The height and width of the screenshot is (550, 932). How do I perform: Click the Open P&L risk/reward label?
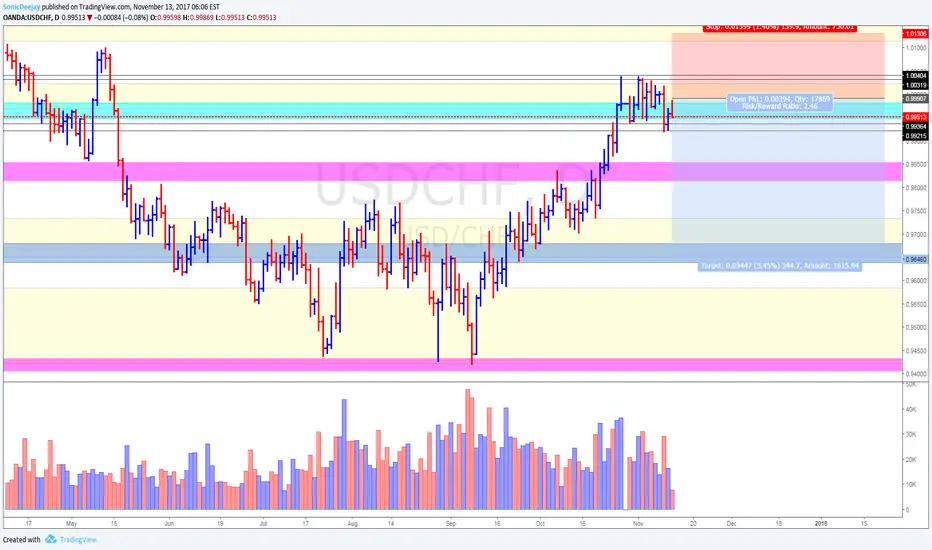780,102
